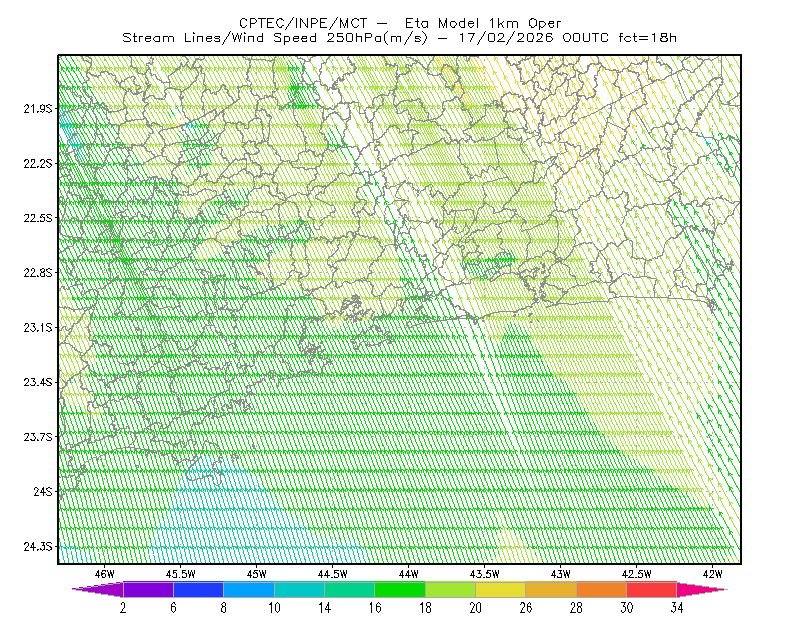Image resolution: width=800 pixels, height=618 pixels.
Task: Click the cyan color bar segment 10–14
Action: coord(299,589)
